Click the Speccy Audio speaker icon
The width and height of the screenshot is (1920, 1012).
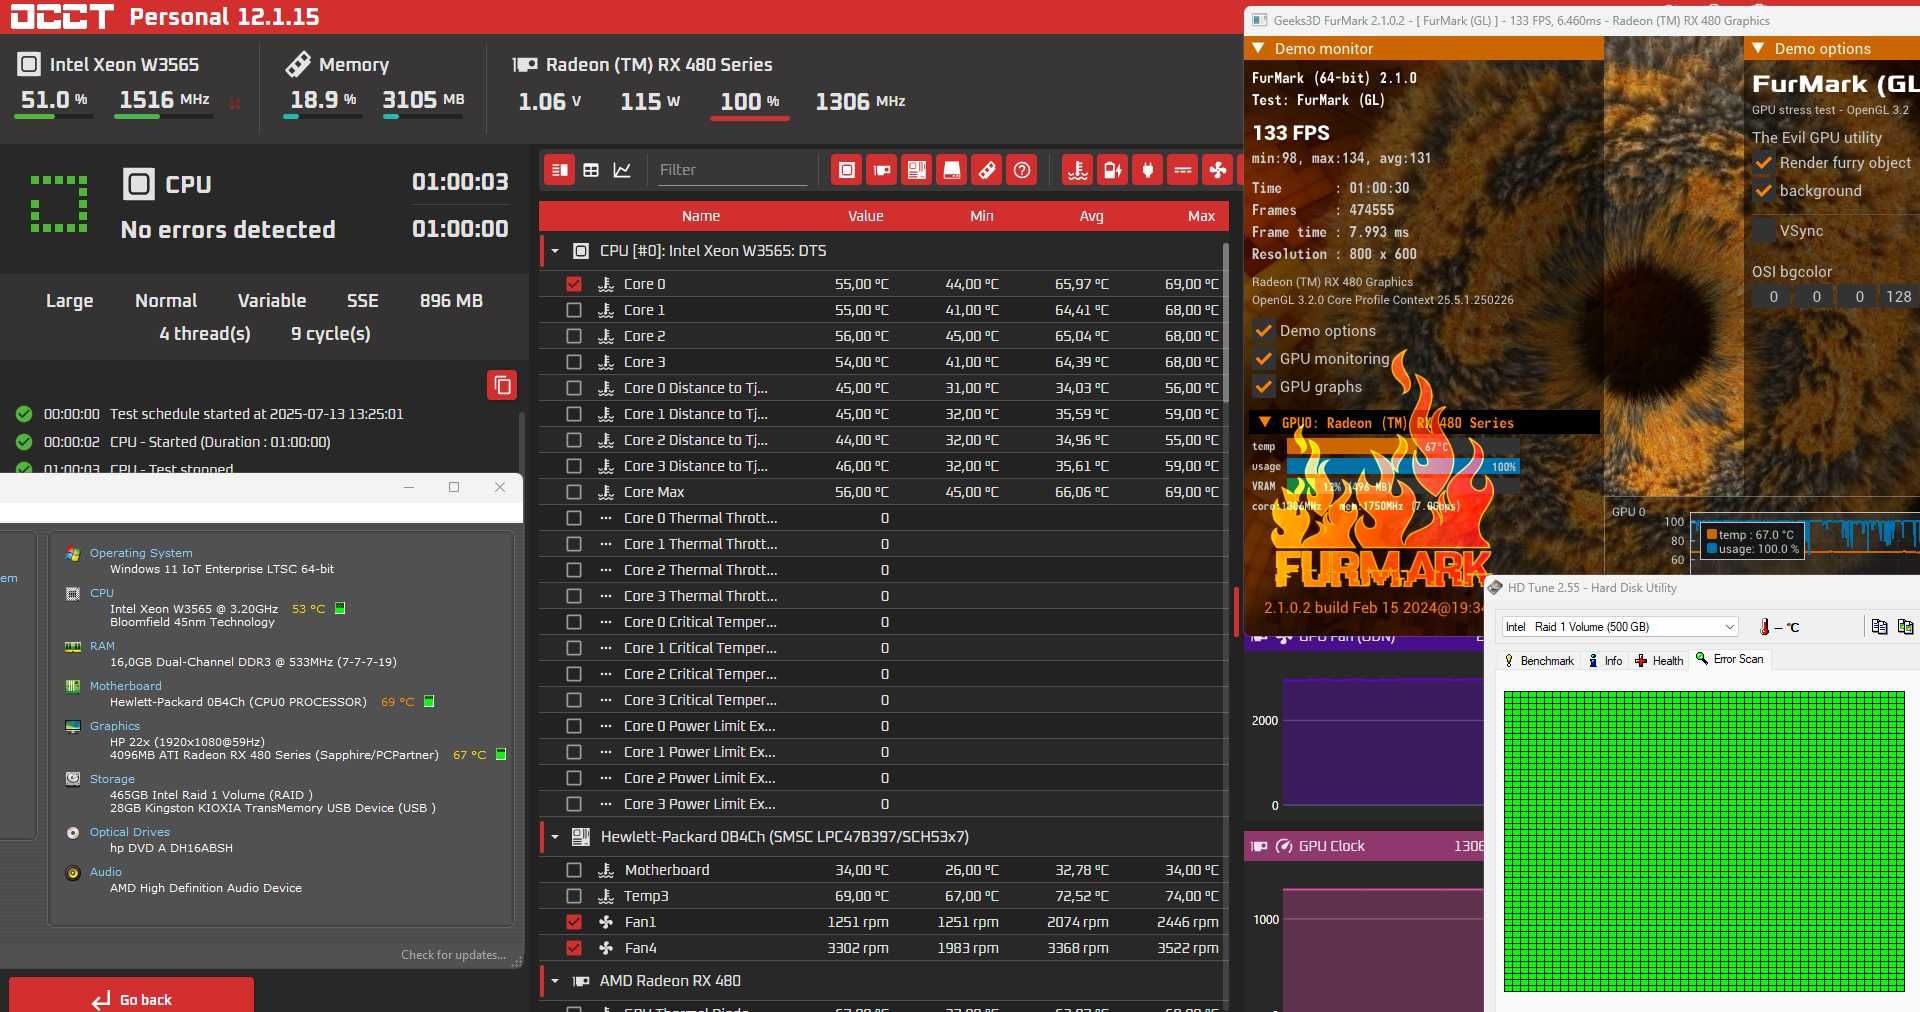pyautogui.click(x=72, y=873)
